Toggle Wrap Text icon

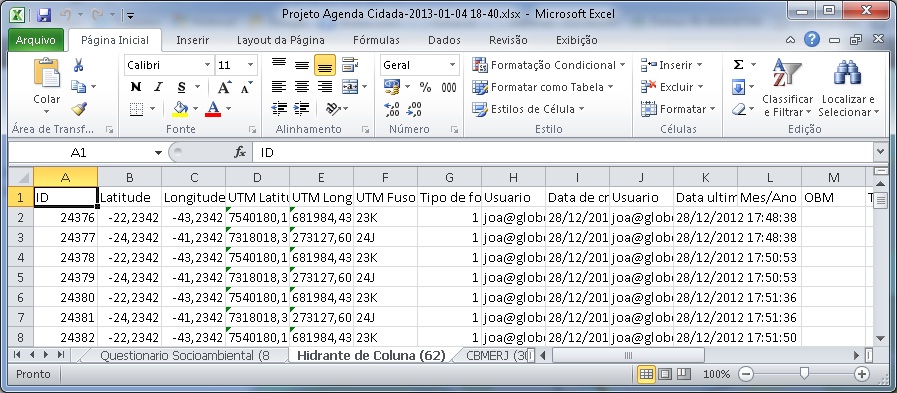[x=350, y=65]
